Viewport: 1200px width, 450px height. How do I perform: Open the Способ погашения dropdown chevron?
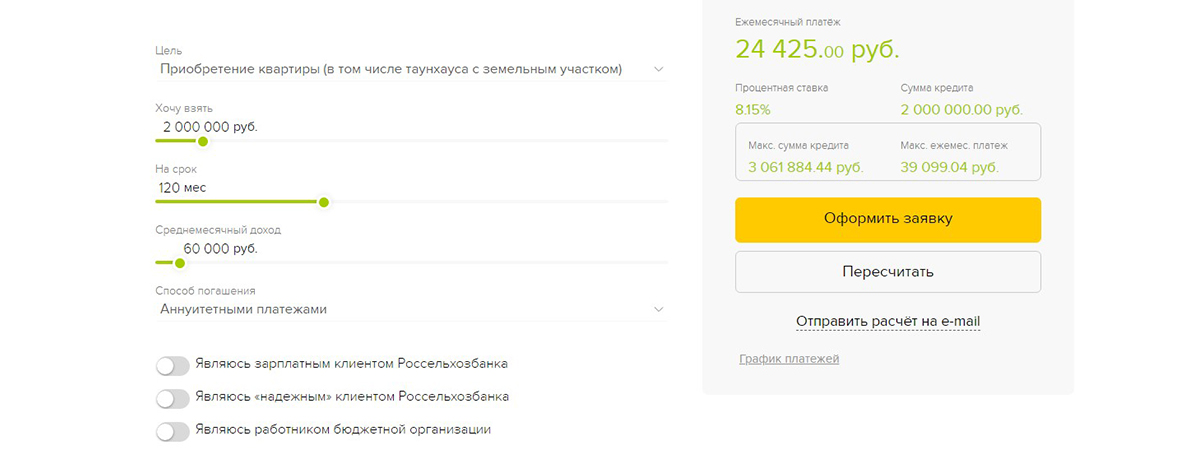tap(658, 309)
